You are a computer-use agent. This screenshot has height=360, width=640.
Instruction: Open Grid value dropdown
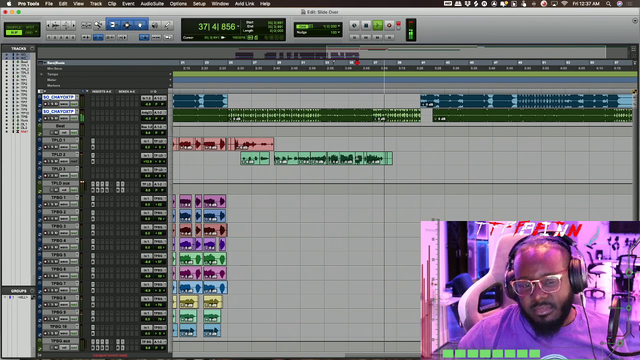(339, 26)
